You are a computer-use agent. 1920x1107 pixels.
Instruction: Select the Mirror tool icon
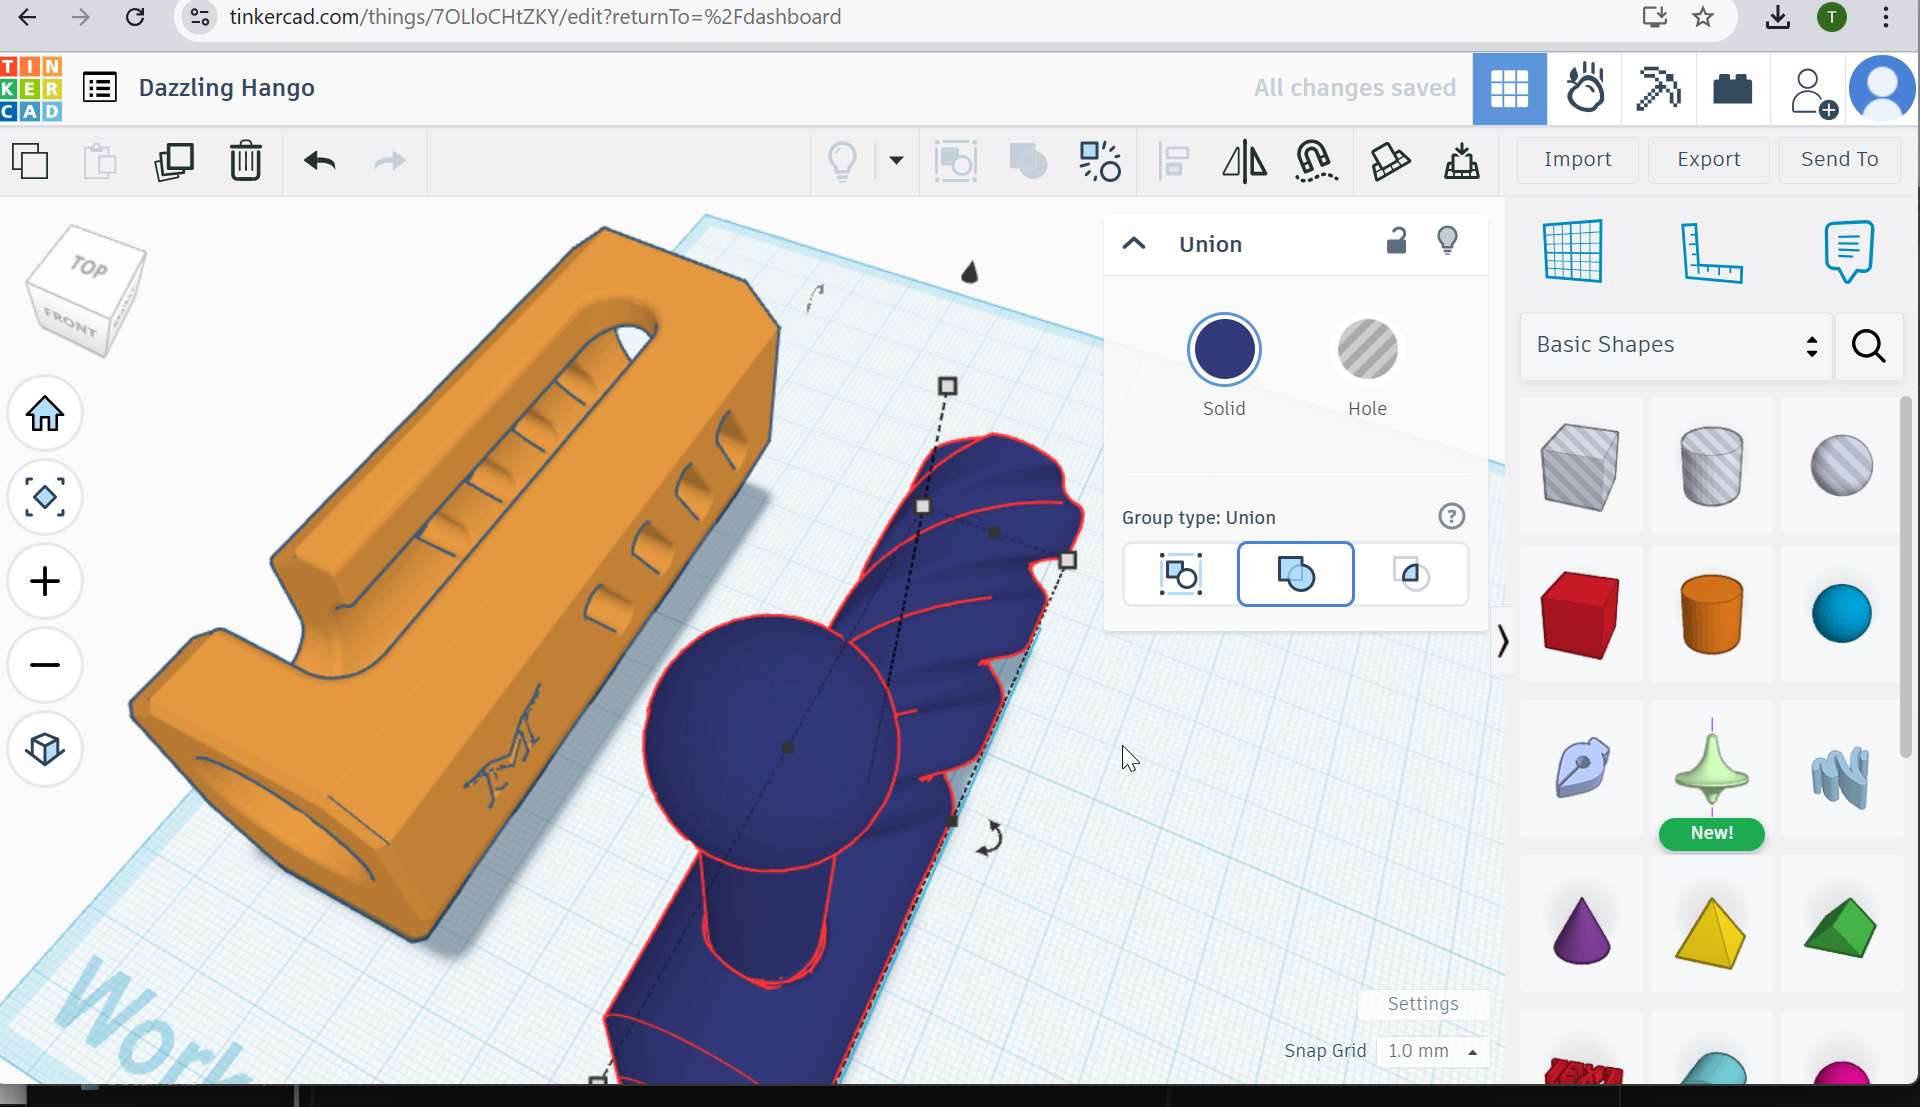click(x=1244, y=161)
